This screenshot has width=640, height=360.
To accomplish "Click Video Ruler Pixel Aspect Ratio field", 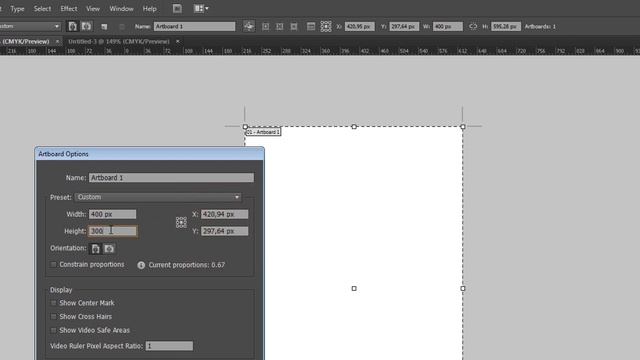I will (169, 346).
